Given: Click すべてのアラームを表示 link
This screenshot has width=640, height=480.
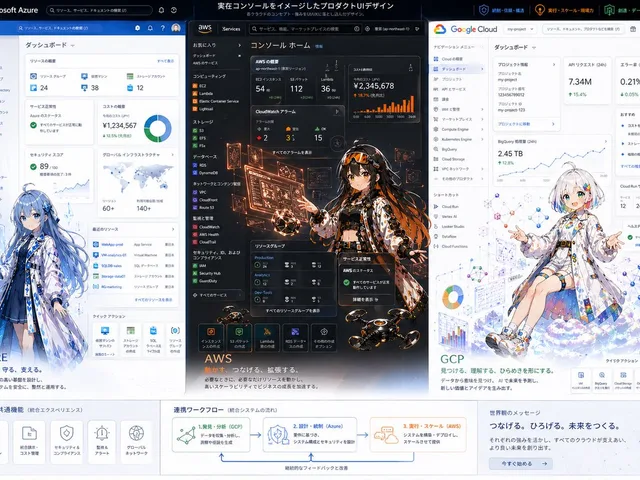Looking at the screenshot, I should pos(292,152).
